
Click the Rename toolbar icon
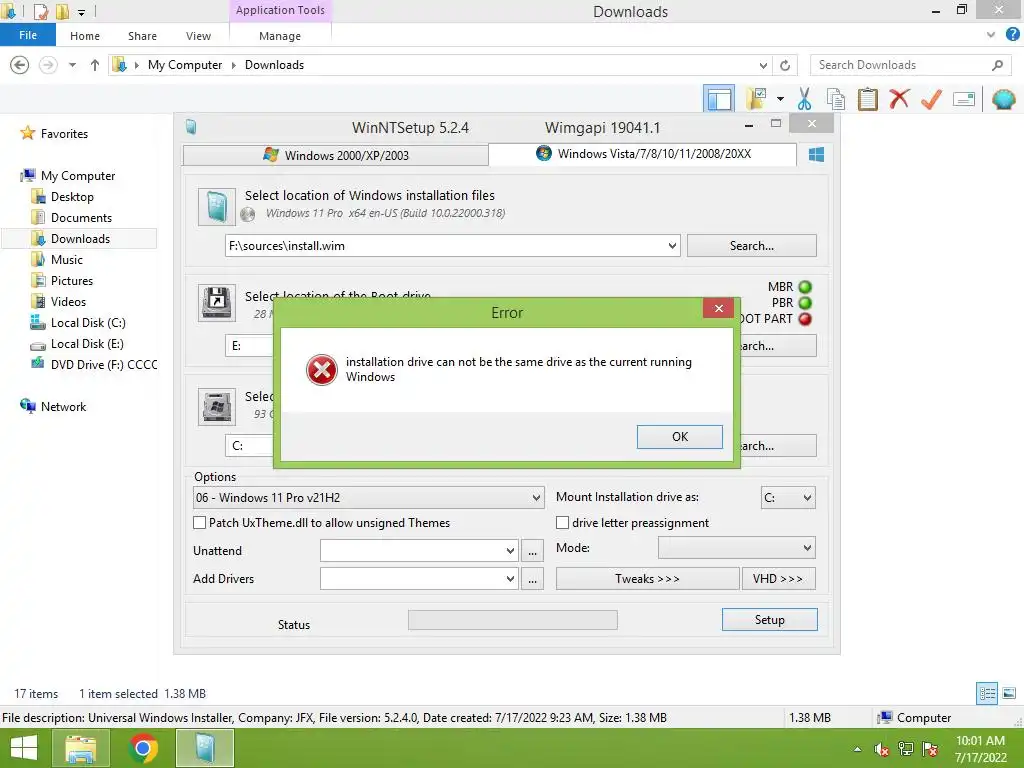964,99
